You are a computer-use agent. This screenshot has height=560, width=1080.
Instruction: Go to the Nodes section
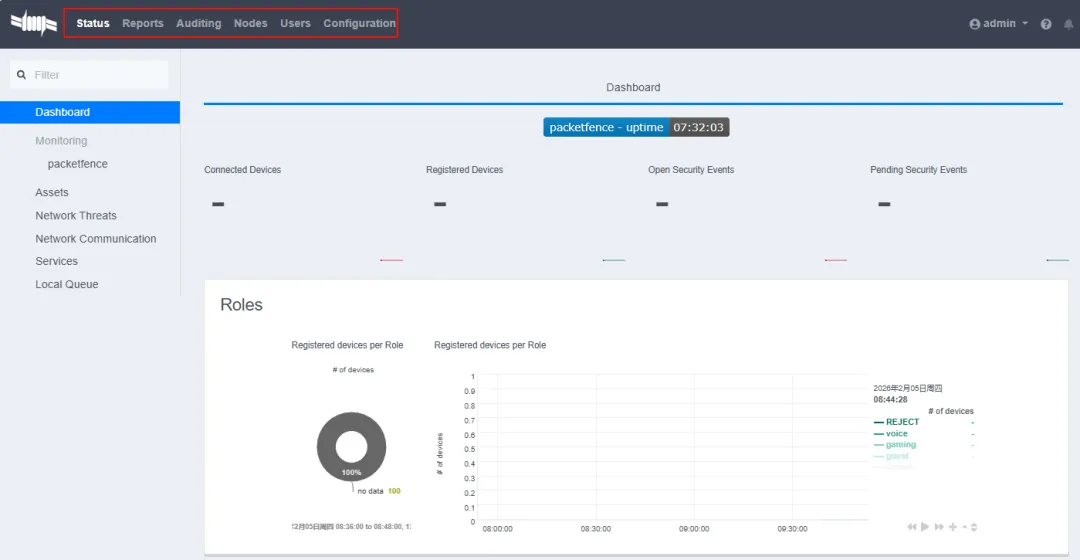click(x=250, y=23)
